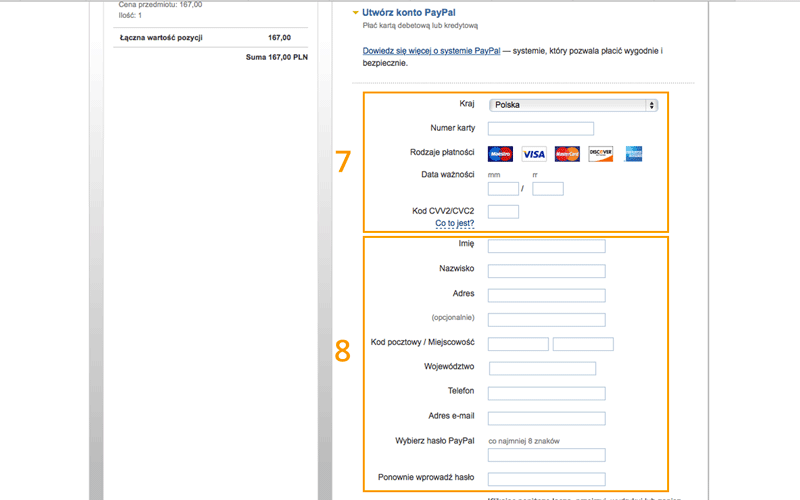The height and width of the screenshot is (500, 800).
Task: Click the Co to jest? help link
Action: pyautogui.click(x=454, y=223)
